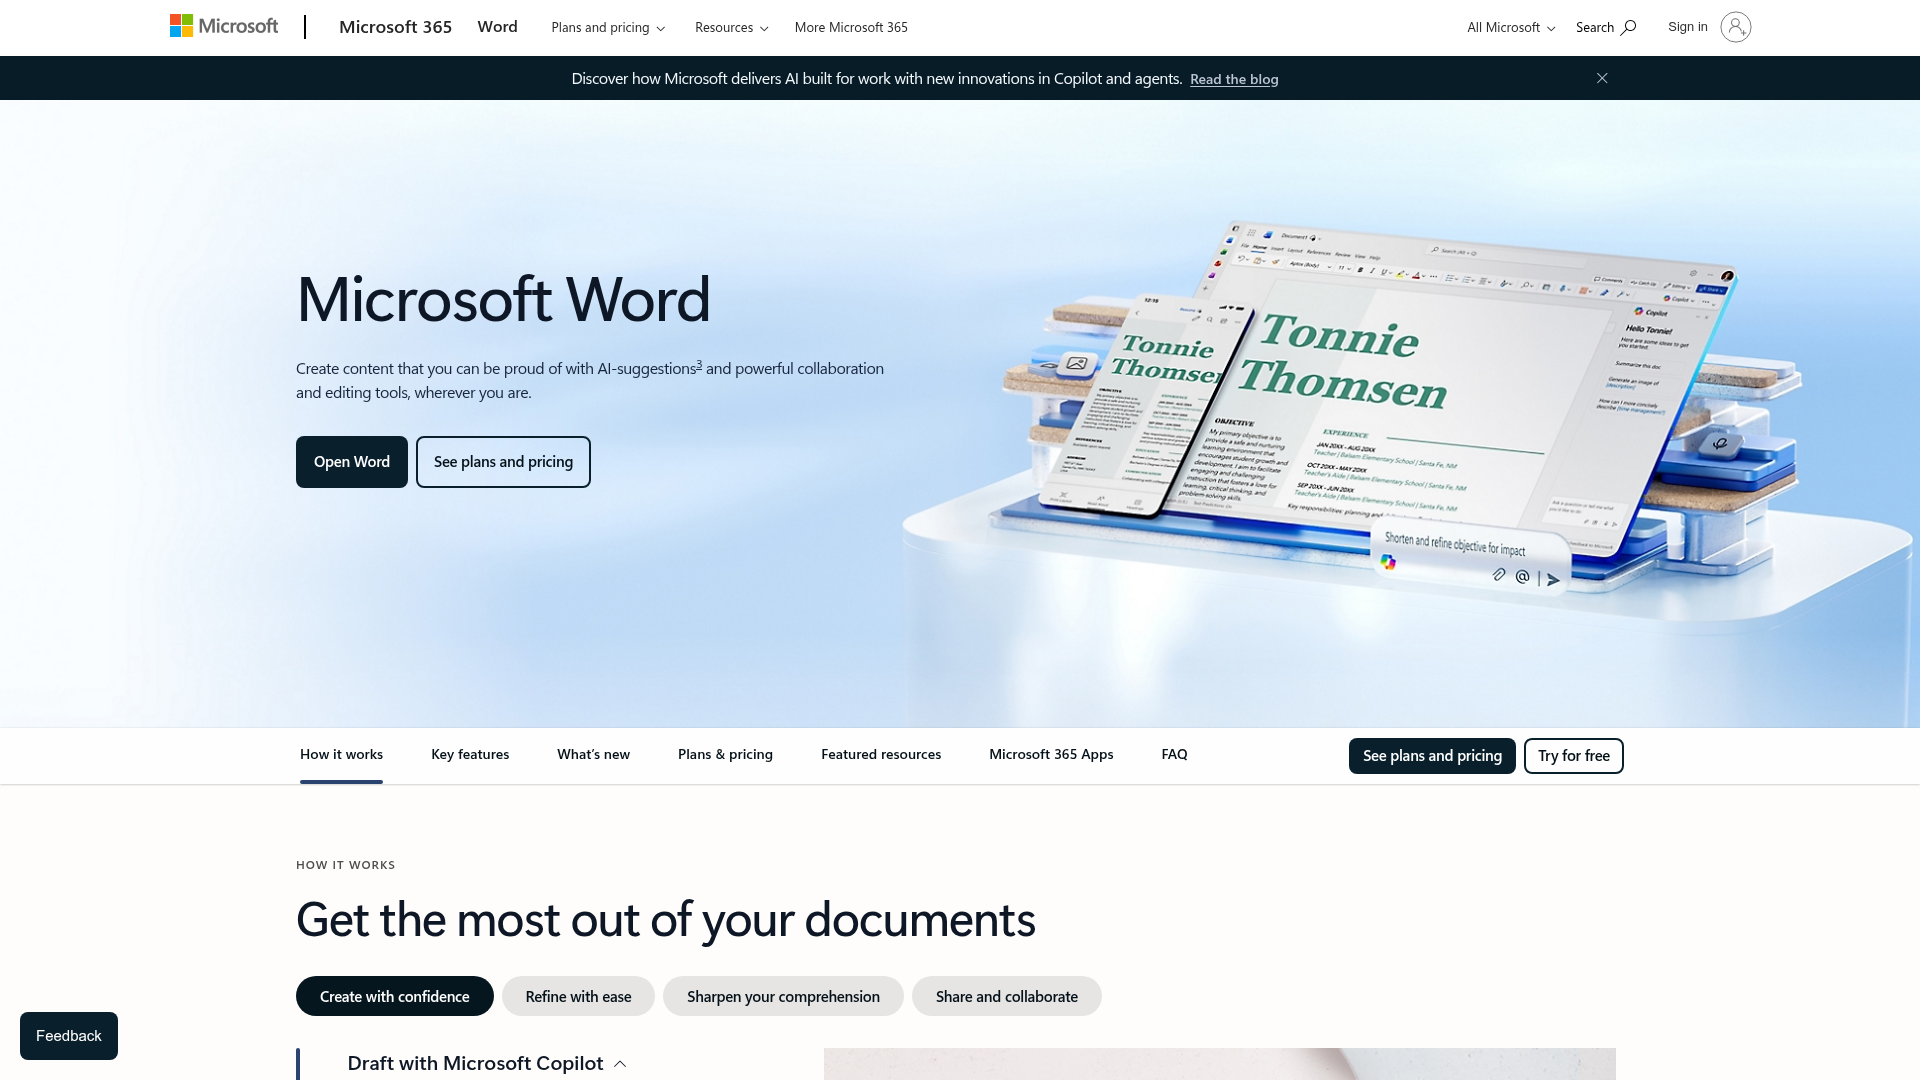
Task: Select the Create with confidence pill
Action: (x=394, y=996)
